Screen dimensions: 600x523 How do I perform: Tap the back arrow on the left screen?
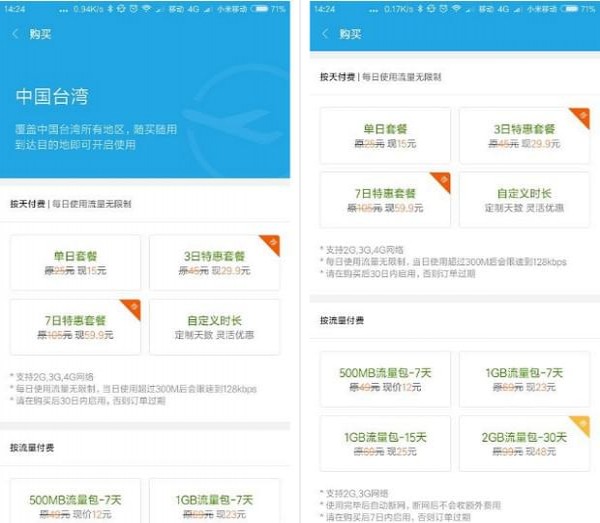pyautogui.click(x=16, y=34)
